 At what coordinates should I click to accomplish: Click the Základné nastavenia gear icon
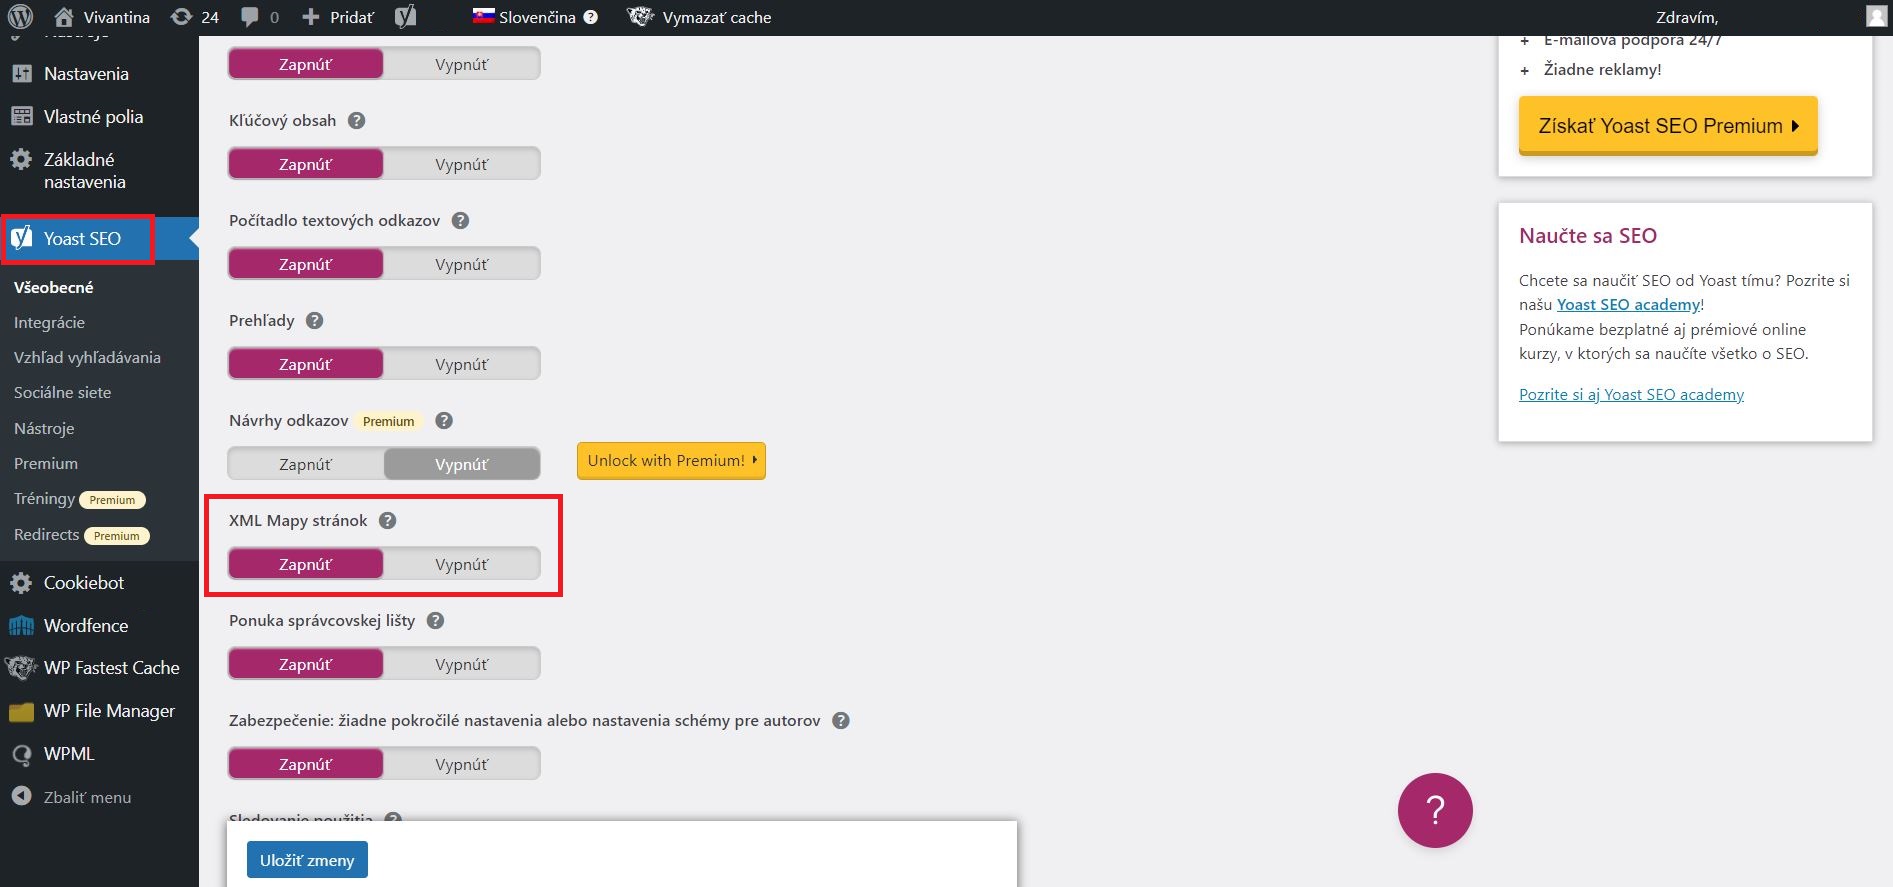pyautogui.click(x=21, y=160)
